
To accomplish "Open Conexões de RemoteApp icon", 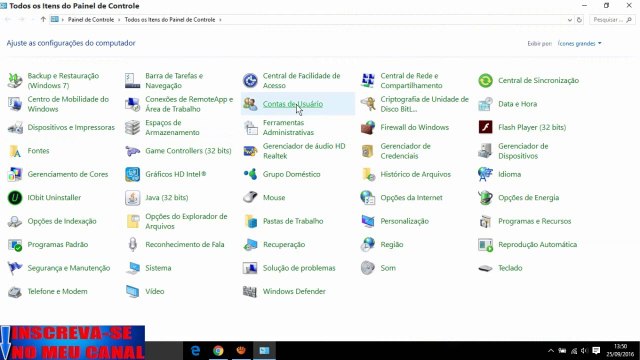I will point(133,104).
